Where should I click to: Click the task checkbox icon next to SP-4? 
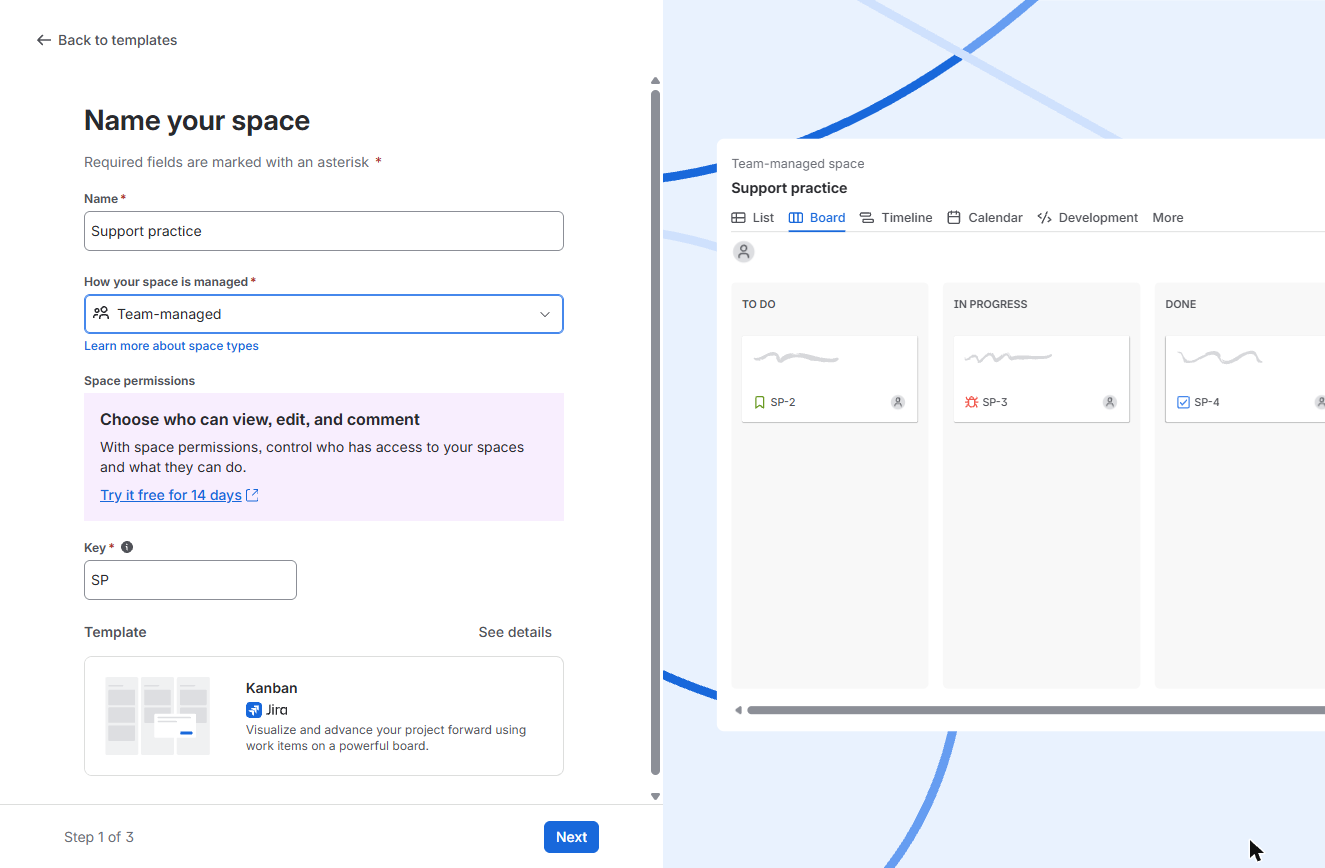[1183, 402]
